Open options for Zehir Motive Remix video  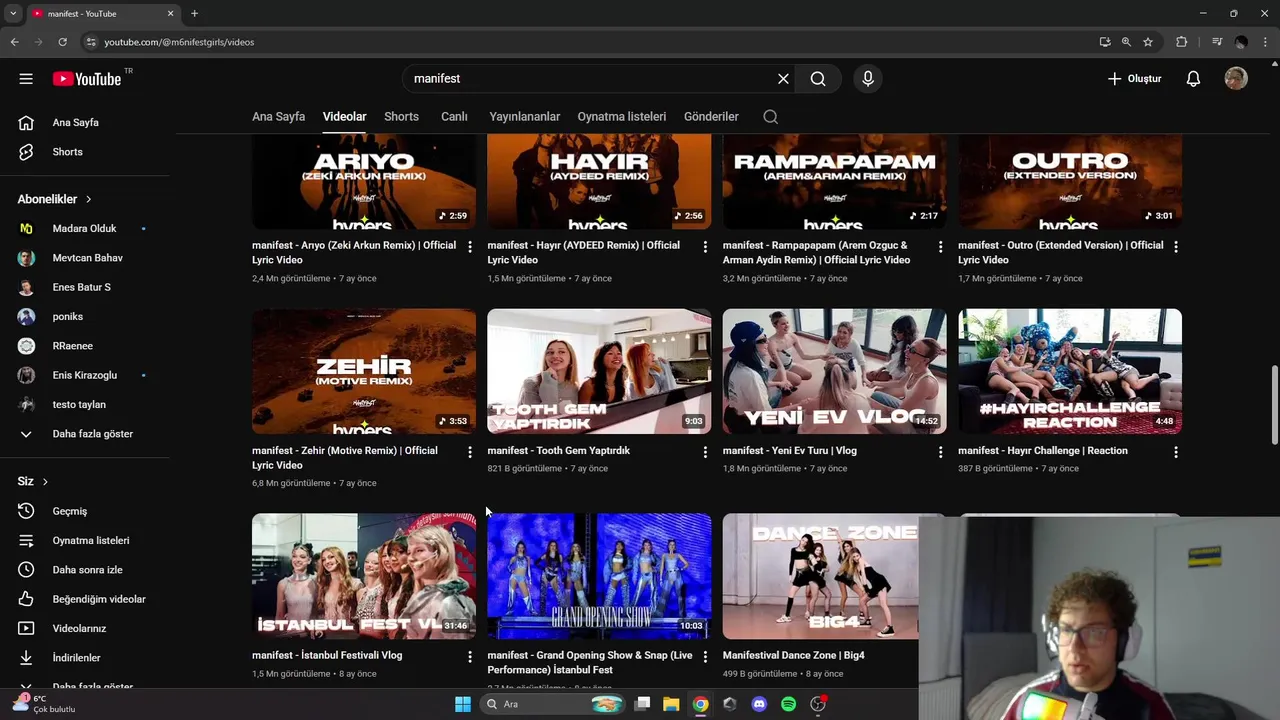470,452
